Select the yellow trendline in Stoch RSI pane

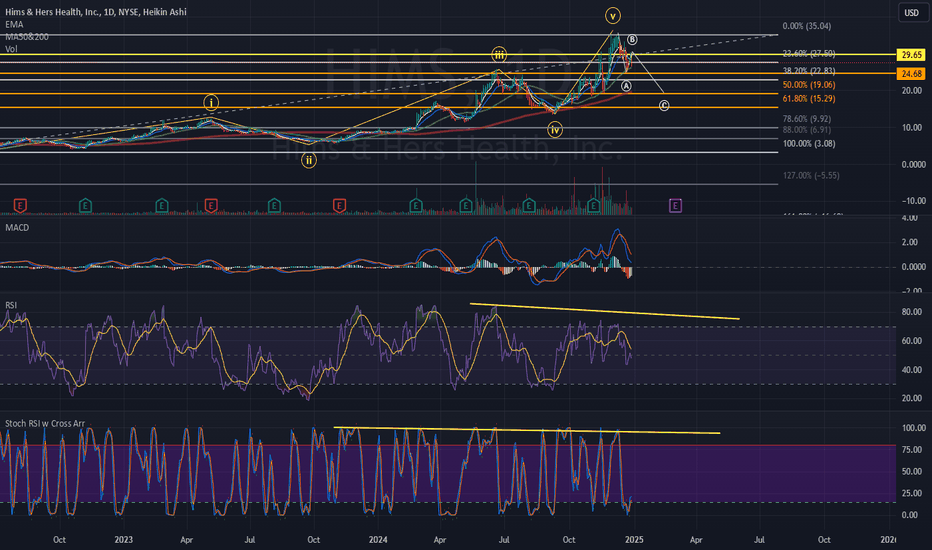(x=527, y=430)
